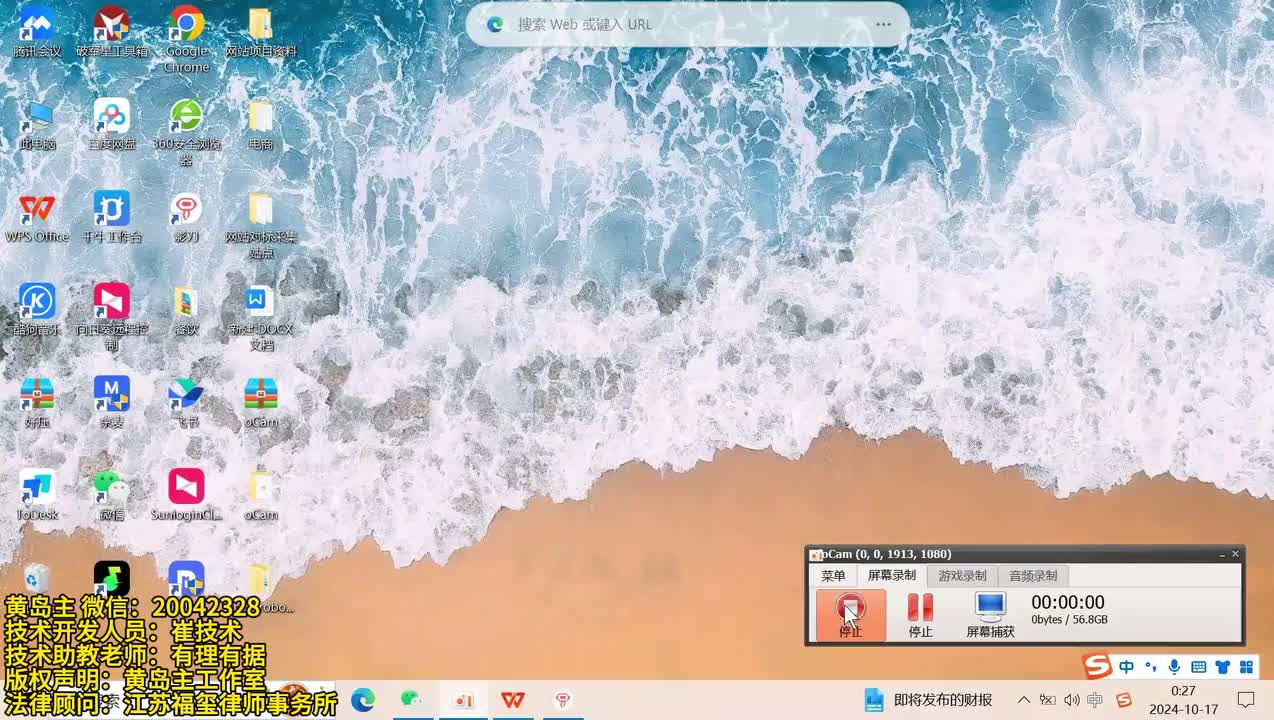
Task: Click the Edge search URL box
Action: tap(688, 24)
